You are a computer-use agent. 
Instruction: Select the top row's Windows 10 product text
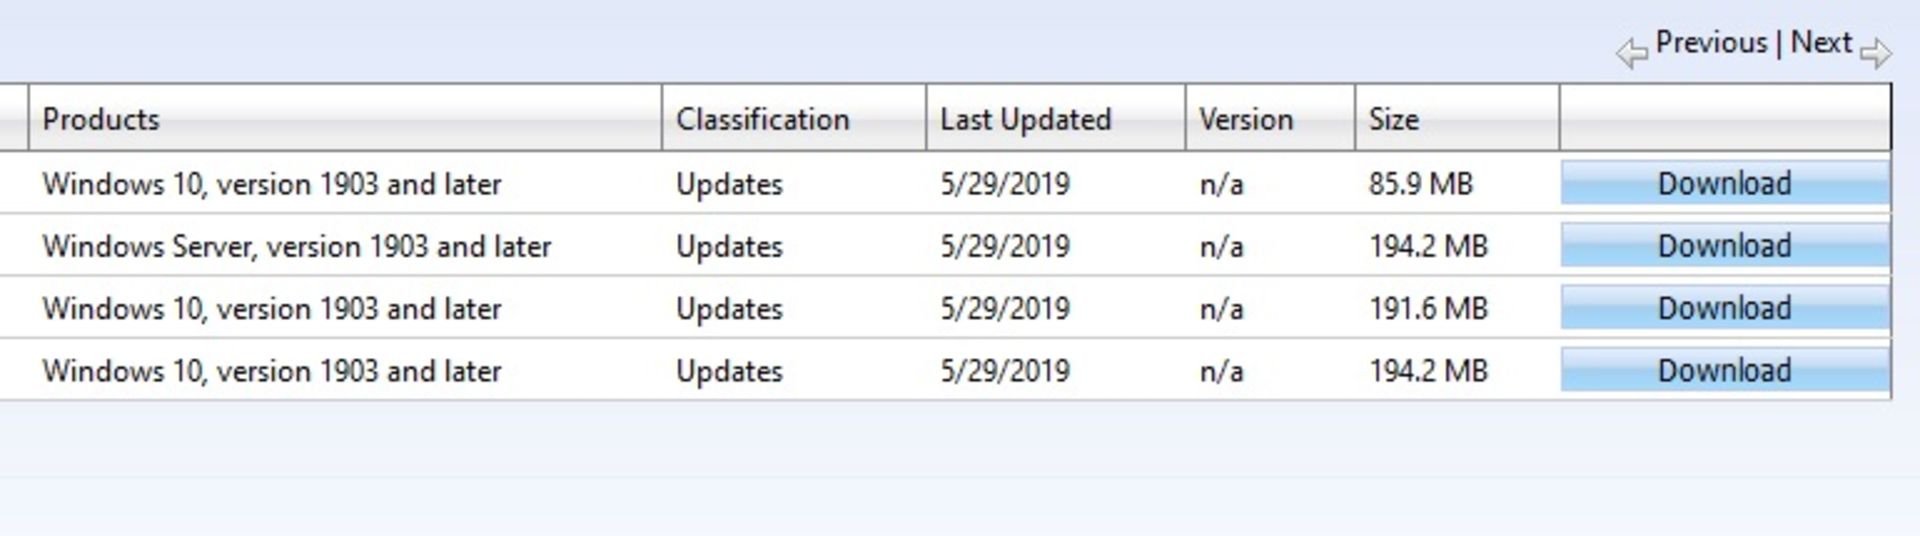point(271,185)
